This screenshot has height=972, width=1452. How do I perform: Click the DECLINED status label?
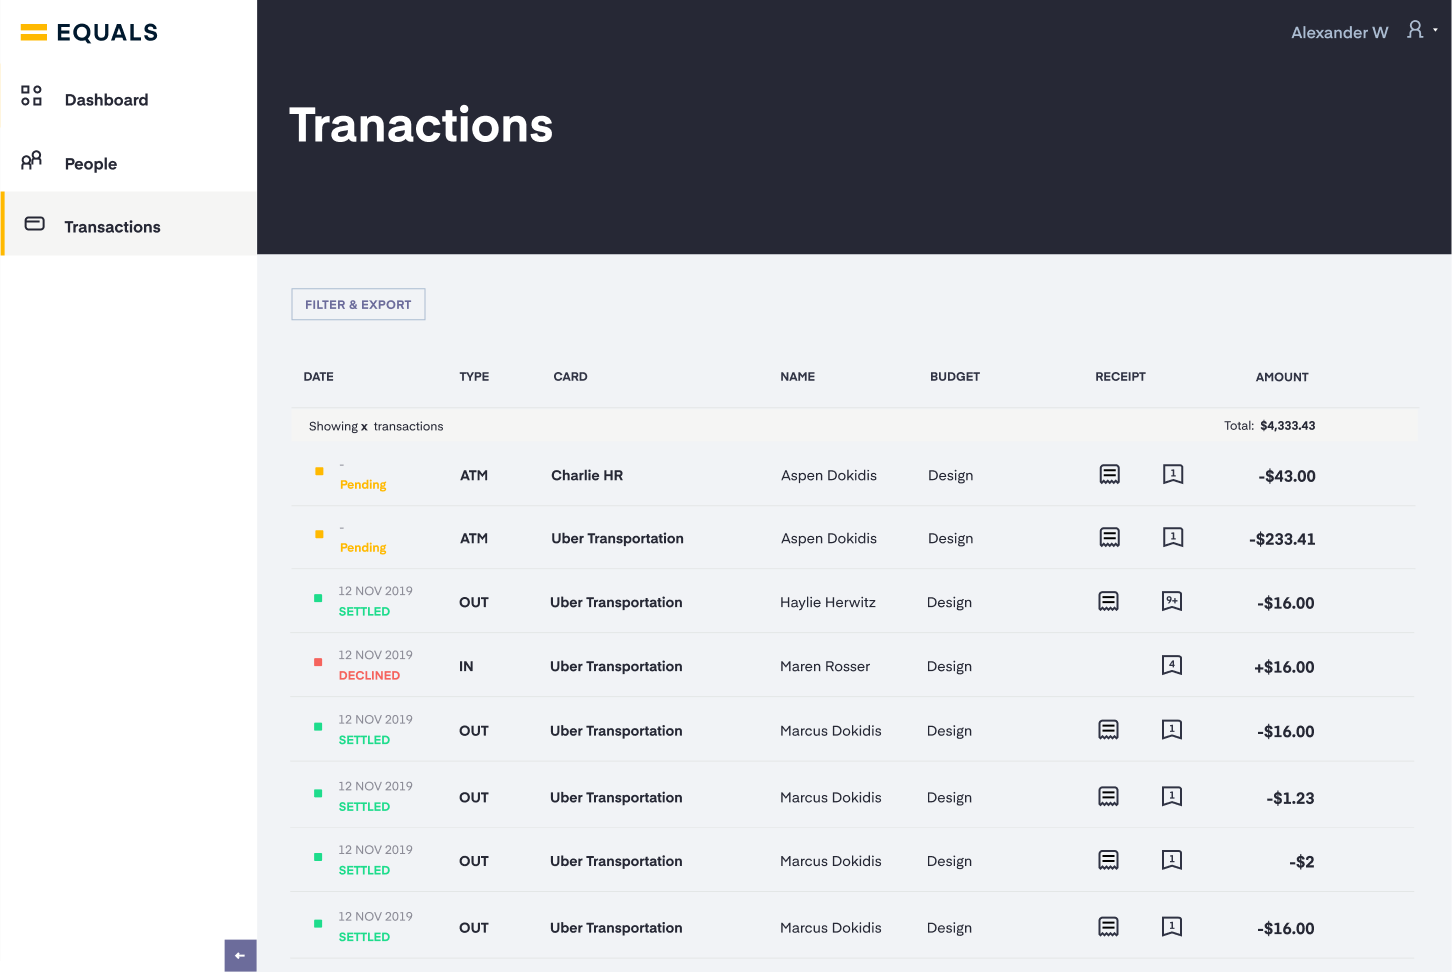[369, 676]
